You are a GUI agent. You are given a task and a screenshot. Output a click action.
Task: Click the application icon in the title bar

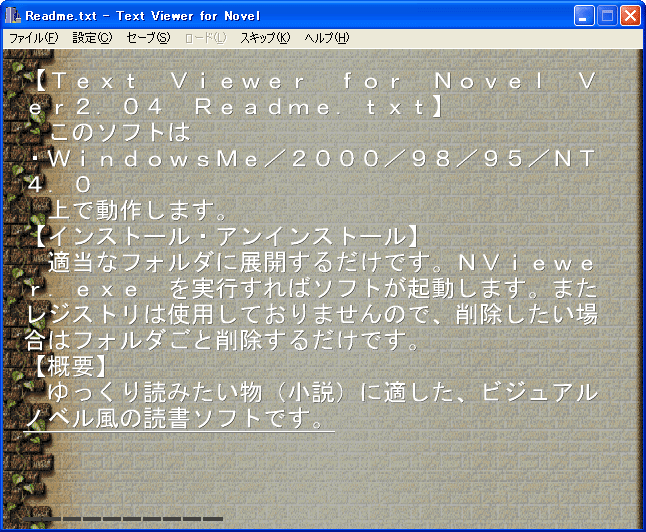click(x=13, y=16)
